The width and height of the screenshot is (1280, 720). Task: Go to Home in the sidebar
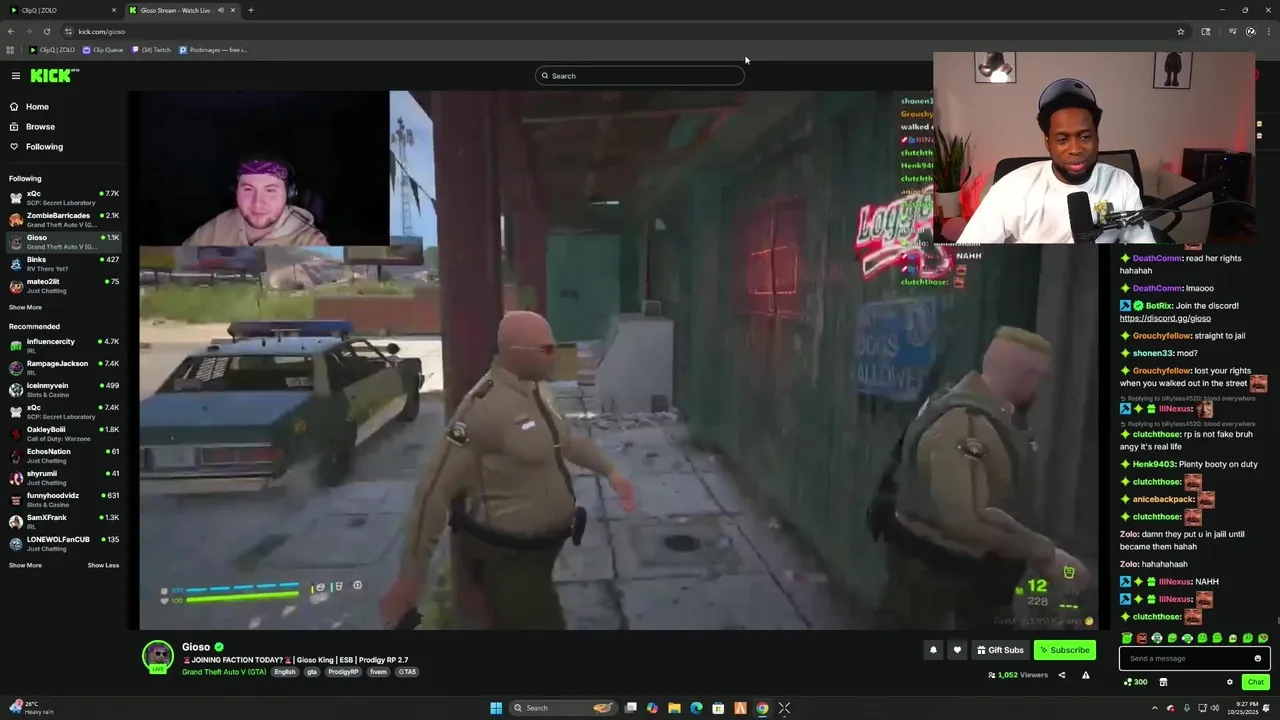[37, 107]
